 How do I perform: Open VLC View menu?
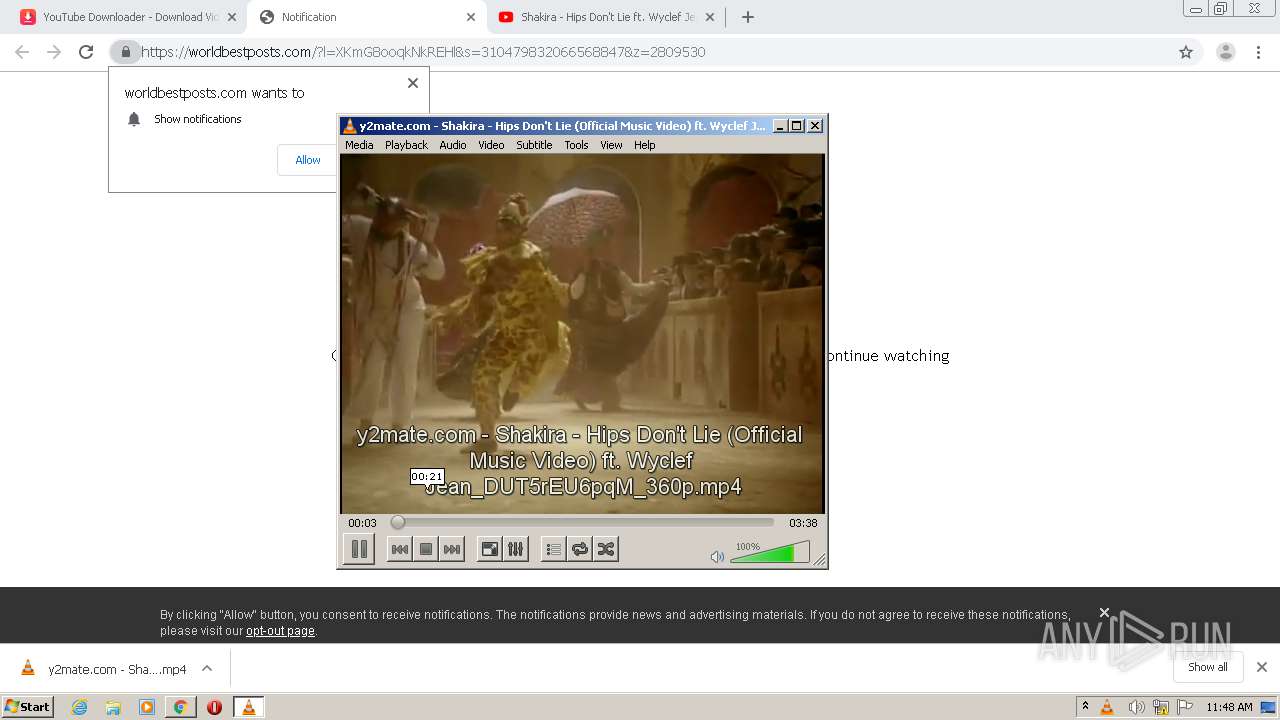click(x=611, y=145)
